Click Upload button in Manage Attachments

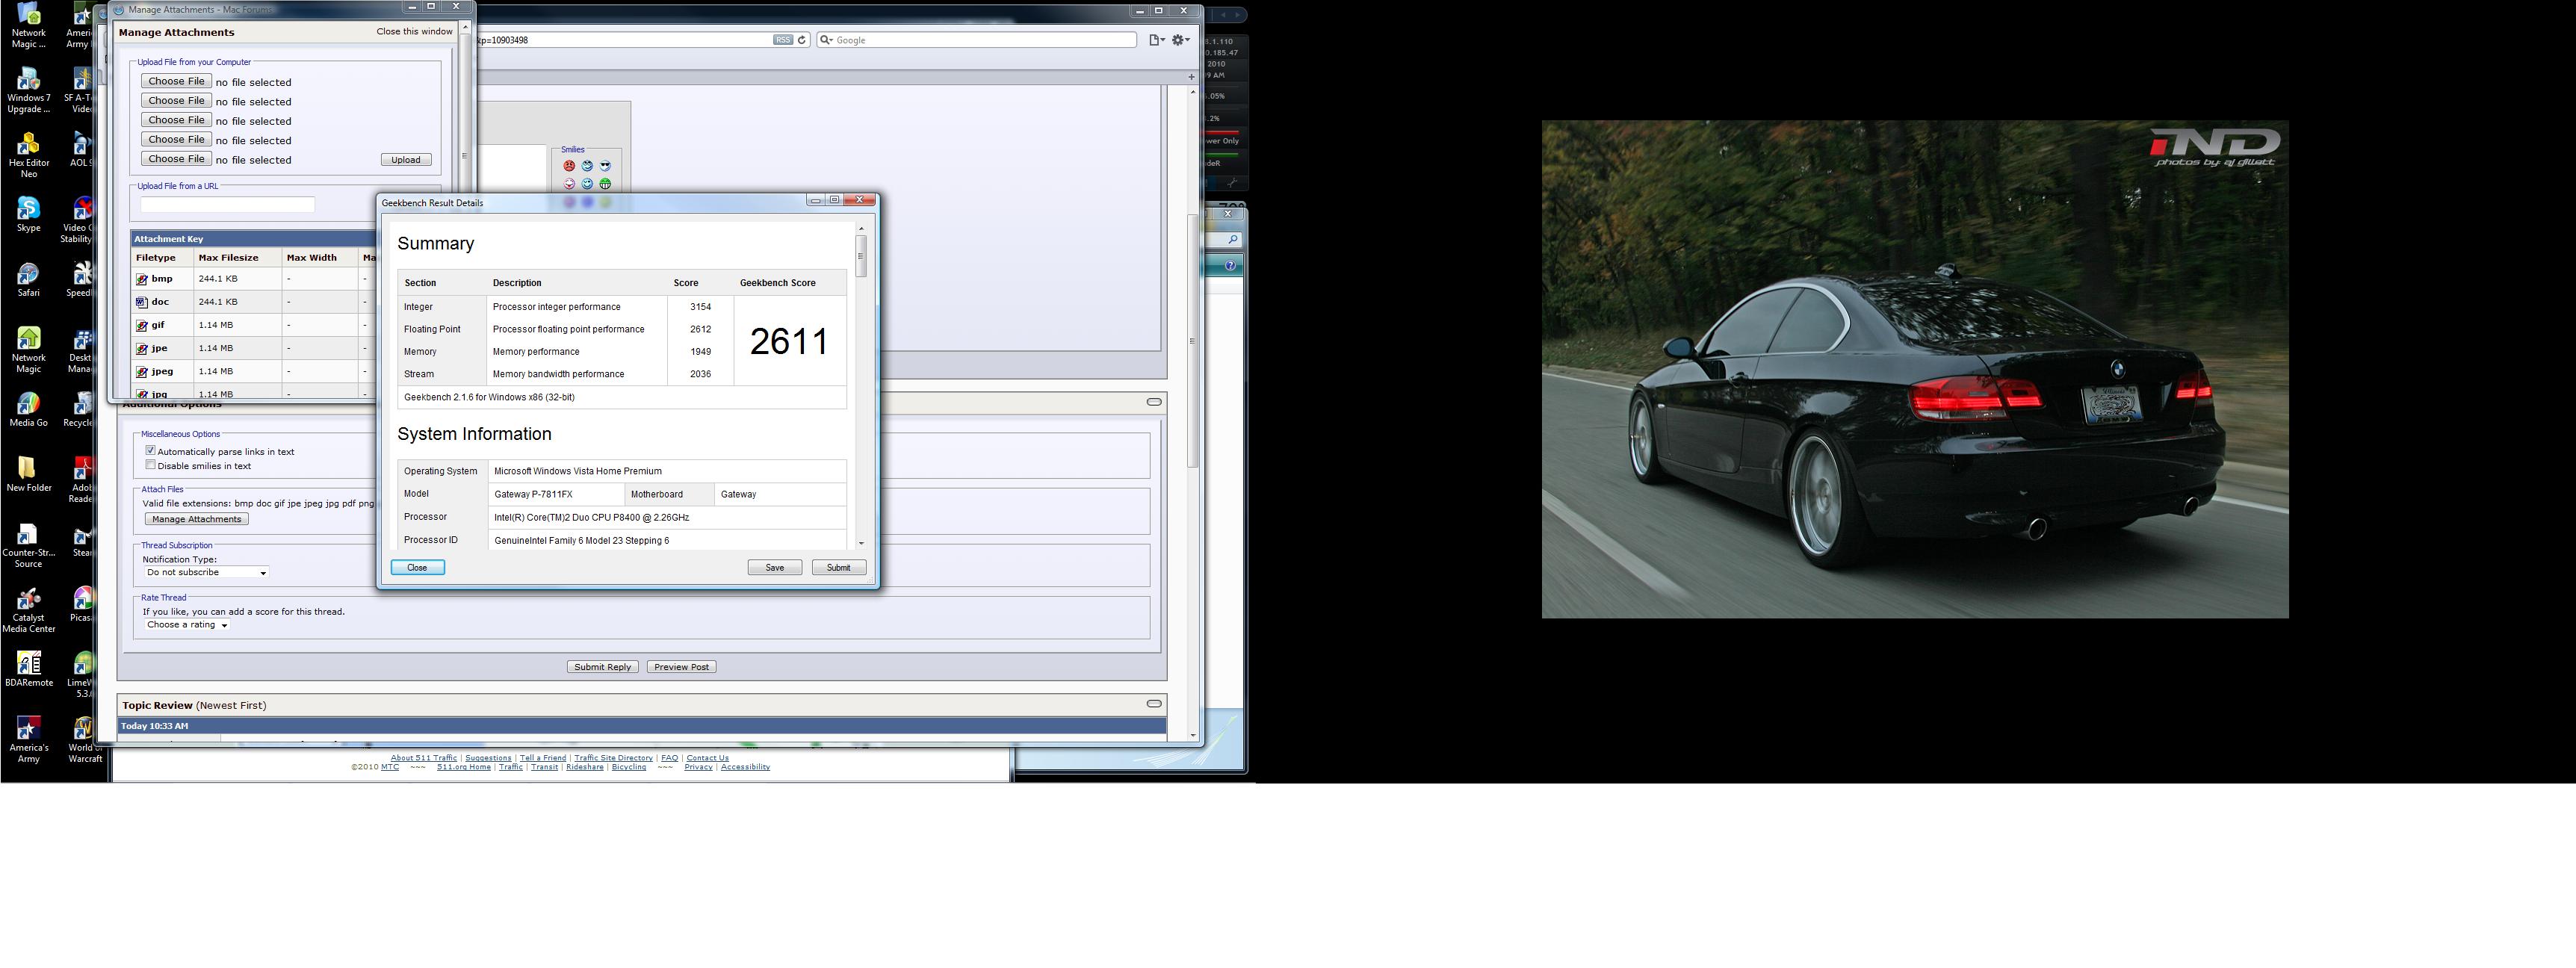(405, 160)
